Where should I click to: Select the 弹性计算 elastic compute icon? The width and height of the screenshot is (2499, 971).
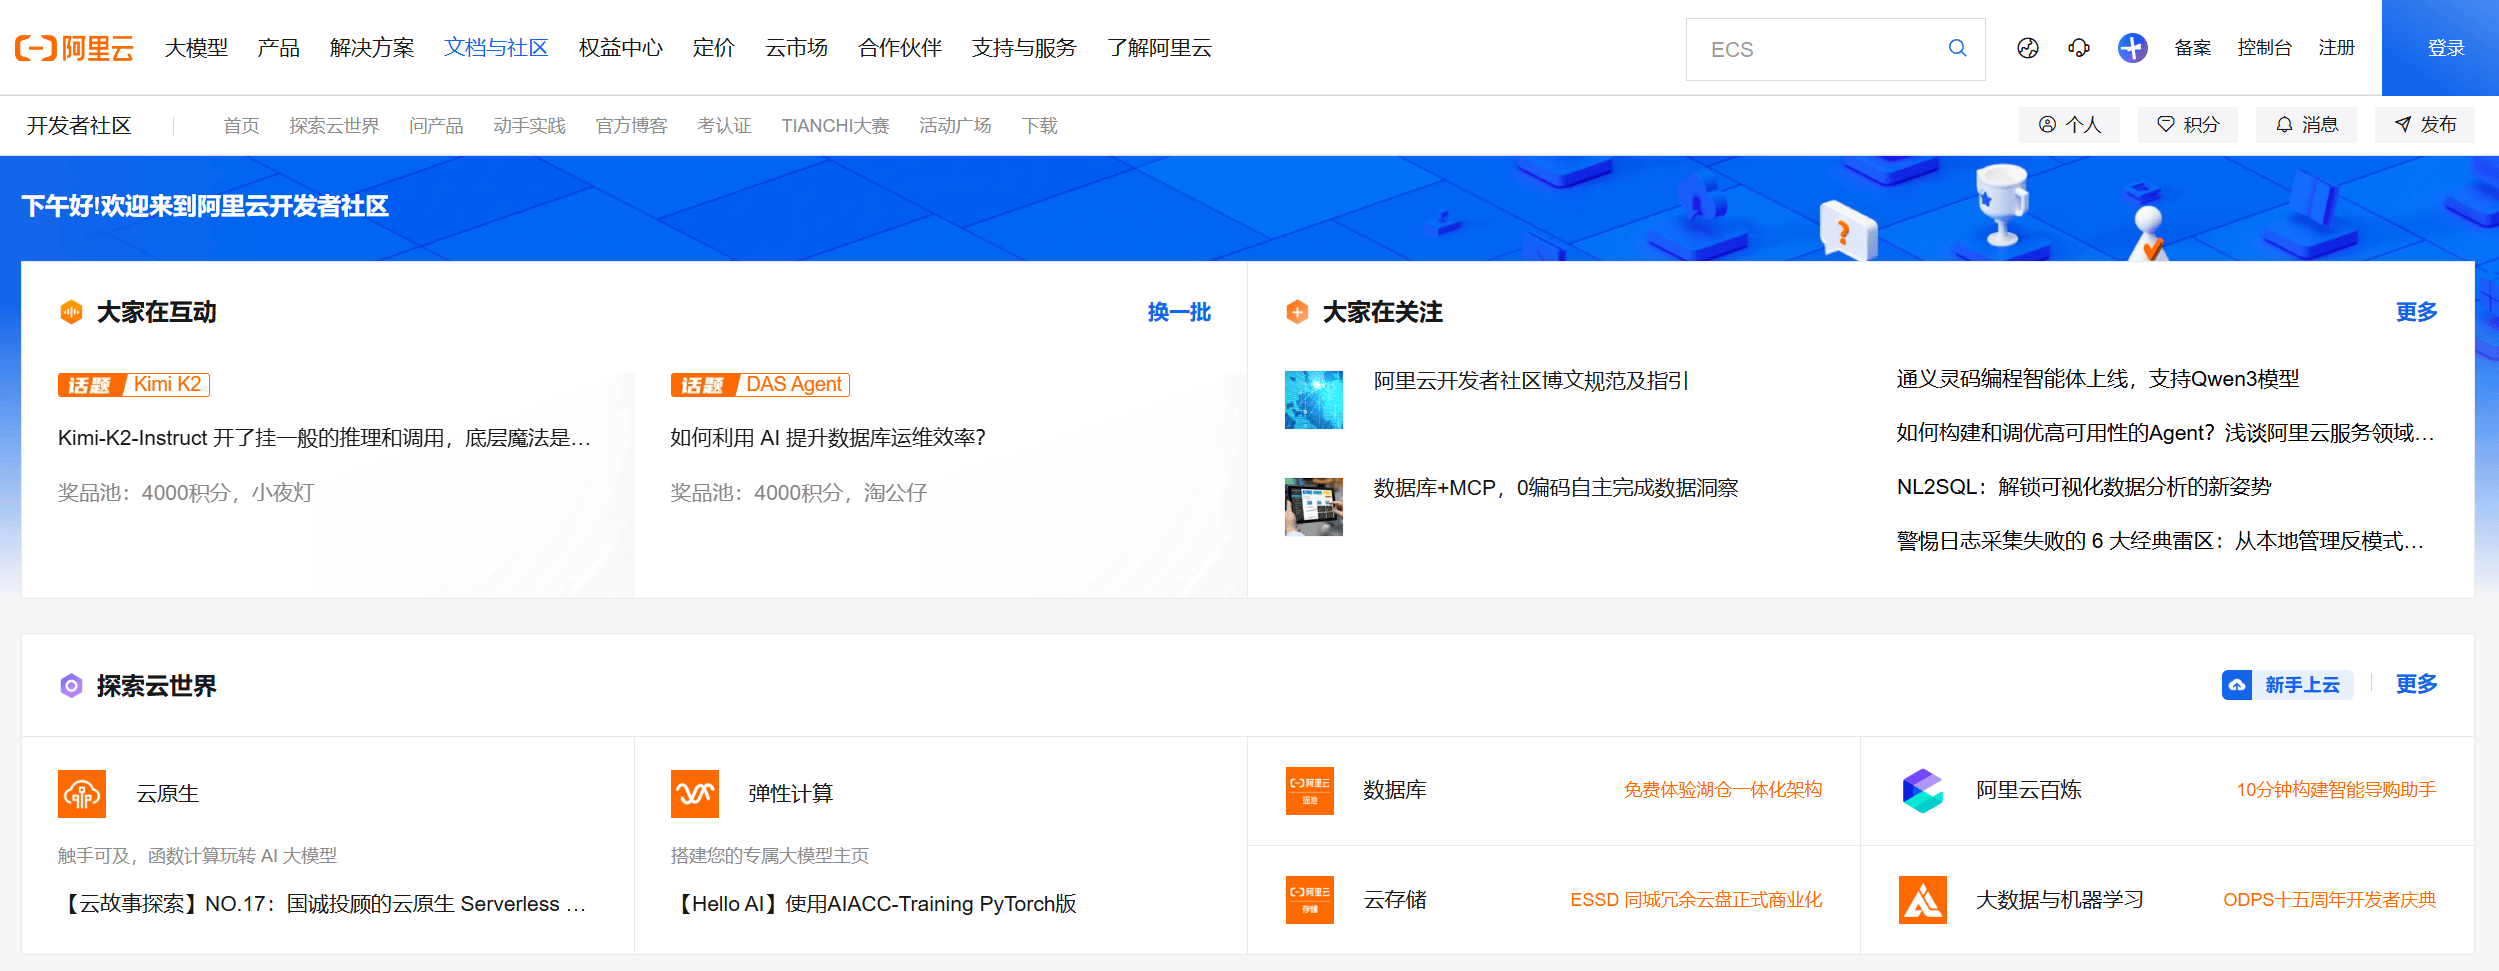[696, 793]
